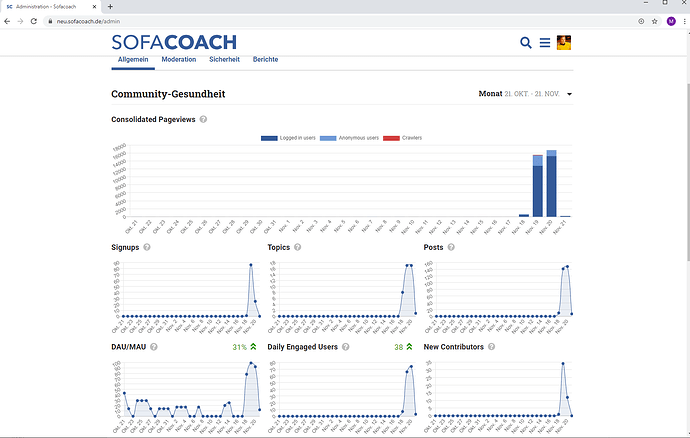The image size is (690, 438).
Task: Switch to the Sicherheit tab
Action: pos(224,60)
